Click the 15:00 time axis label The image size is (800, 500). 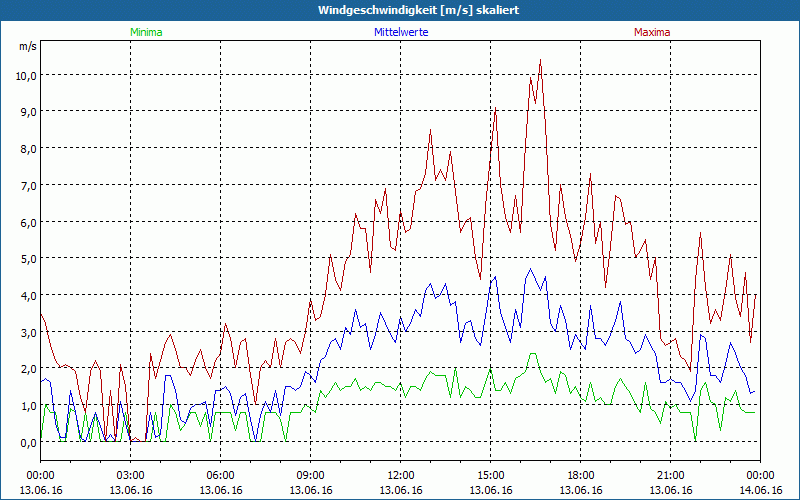point(491,476)
